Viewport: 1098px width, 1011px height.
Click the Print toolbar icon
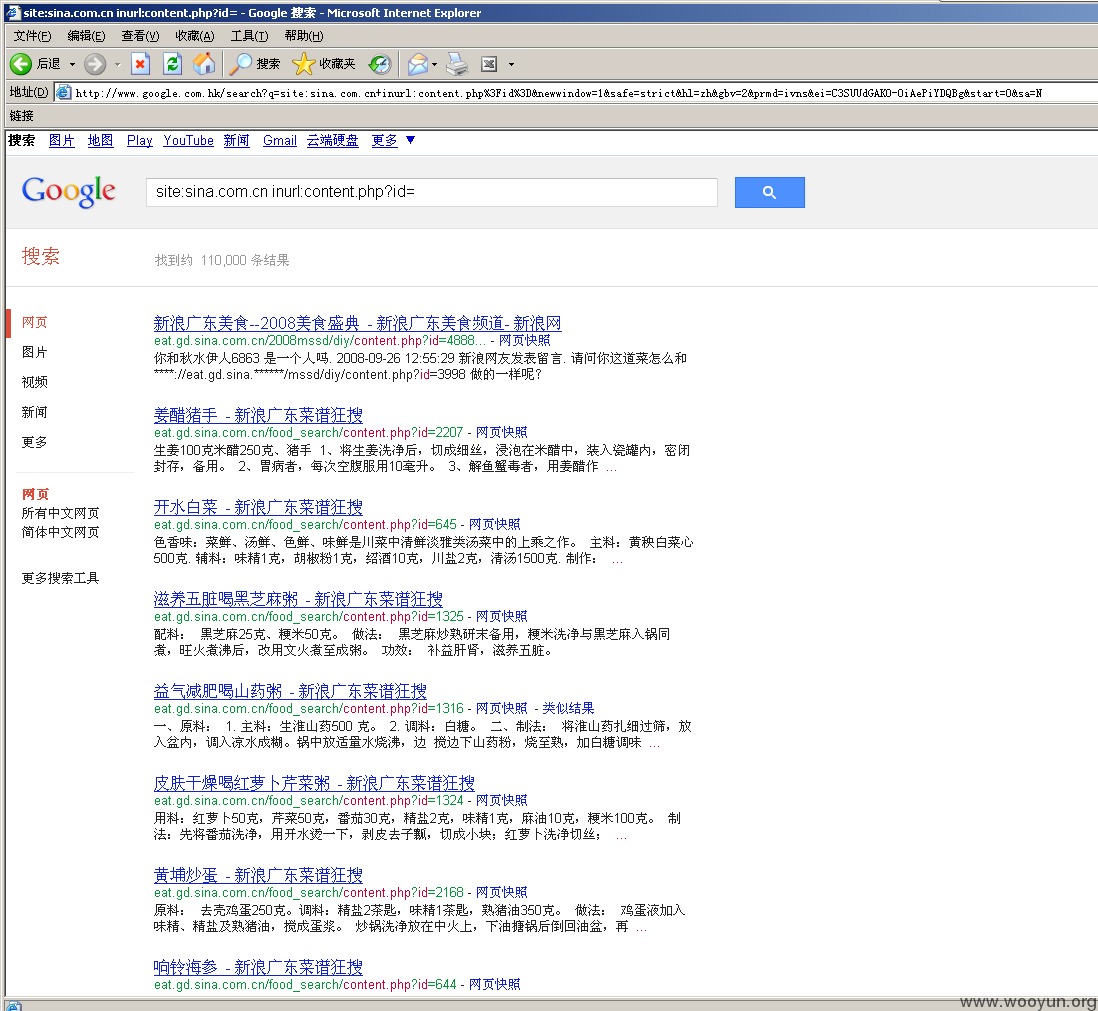[457, 64]
